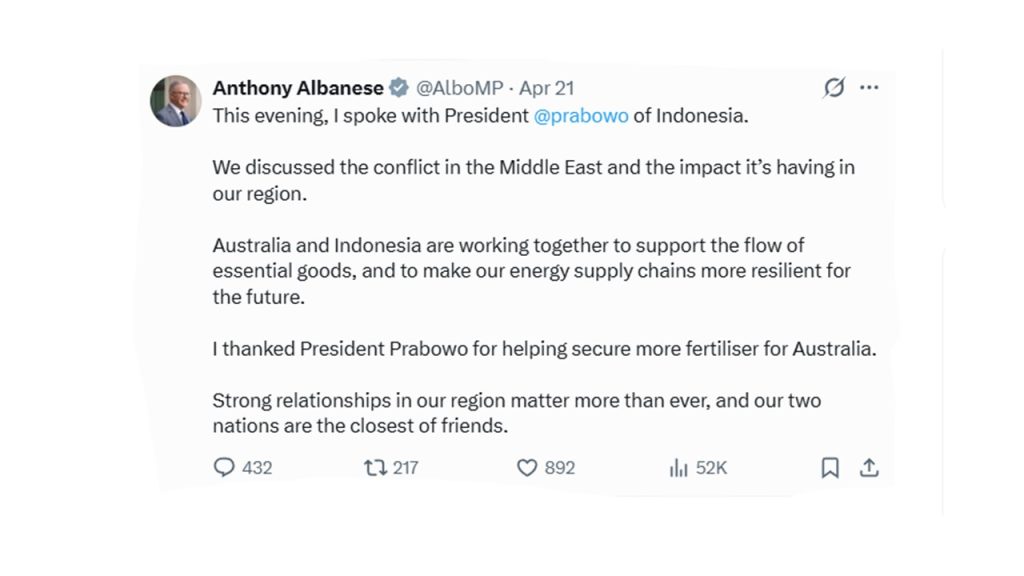This screenshot has width=1024, height=576.
Task: Click the Anthony Albanese display name
Action: coord(298,88)
